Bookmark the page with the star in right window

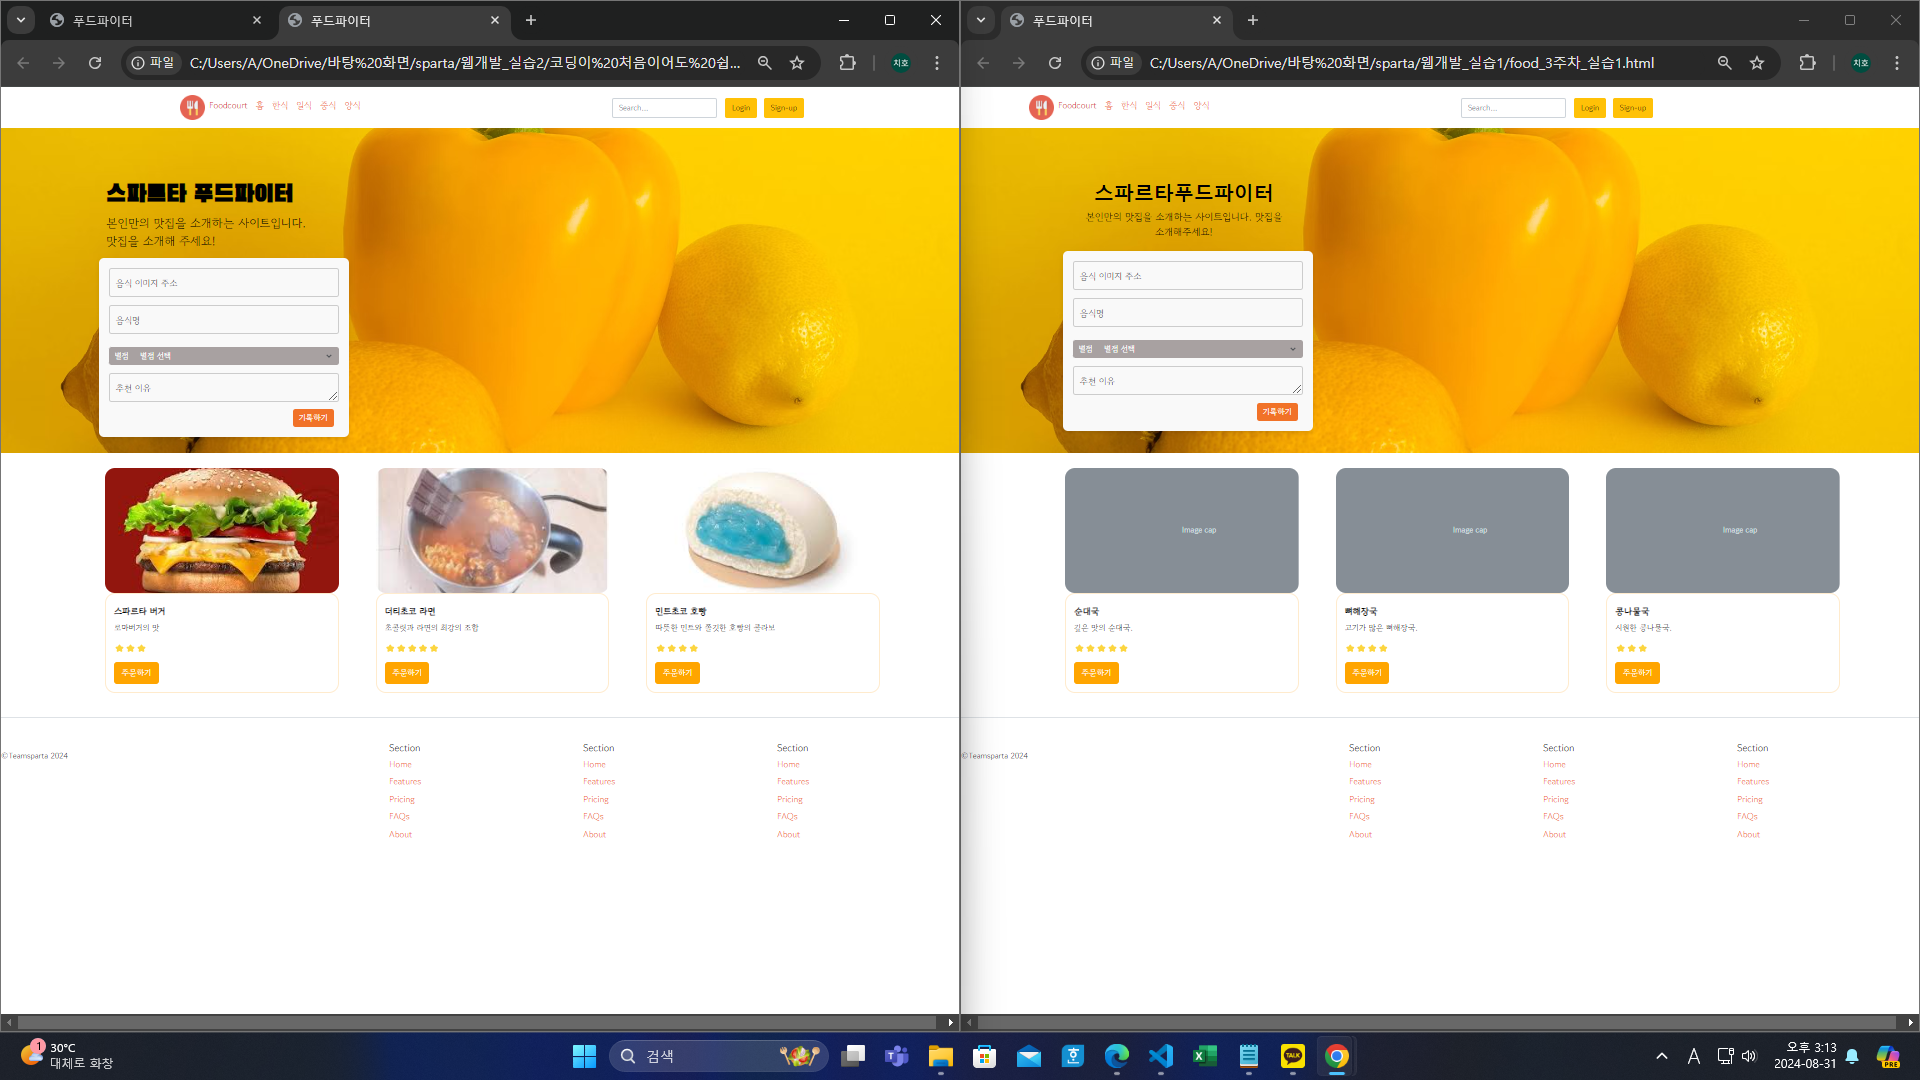click(1757, 63)
